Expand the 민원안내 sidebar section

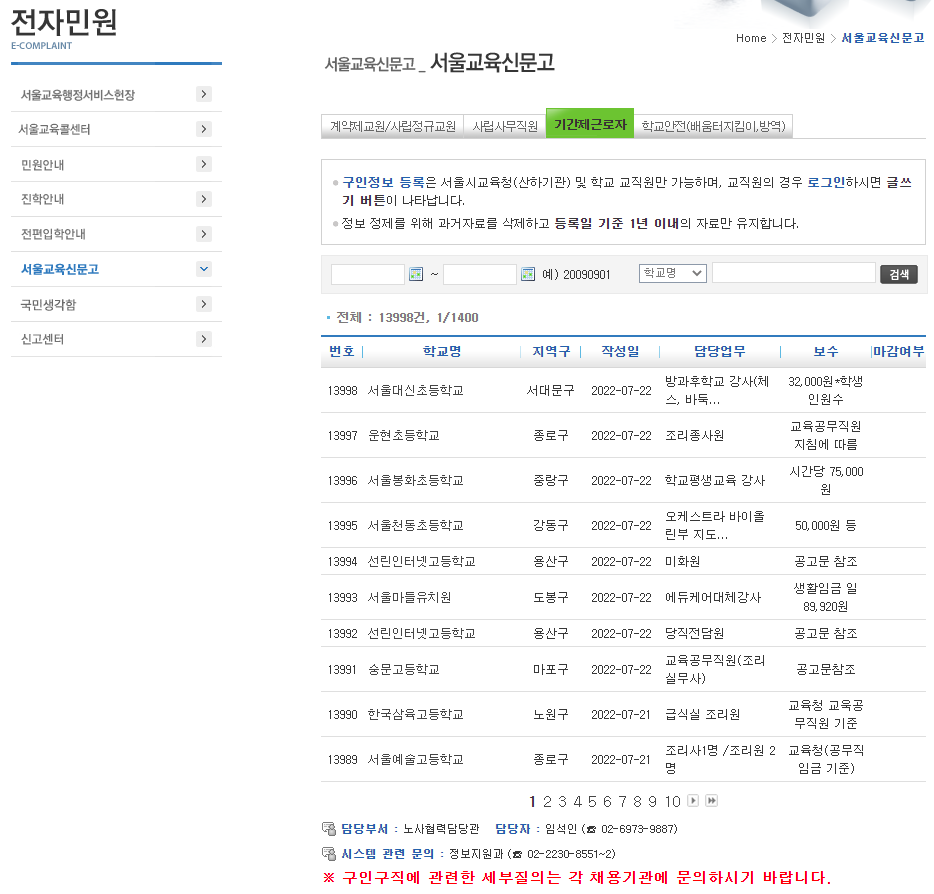click(x=204, y=164)
